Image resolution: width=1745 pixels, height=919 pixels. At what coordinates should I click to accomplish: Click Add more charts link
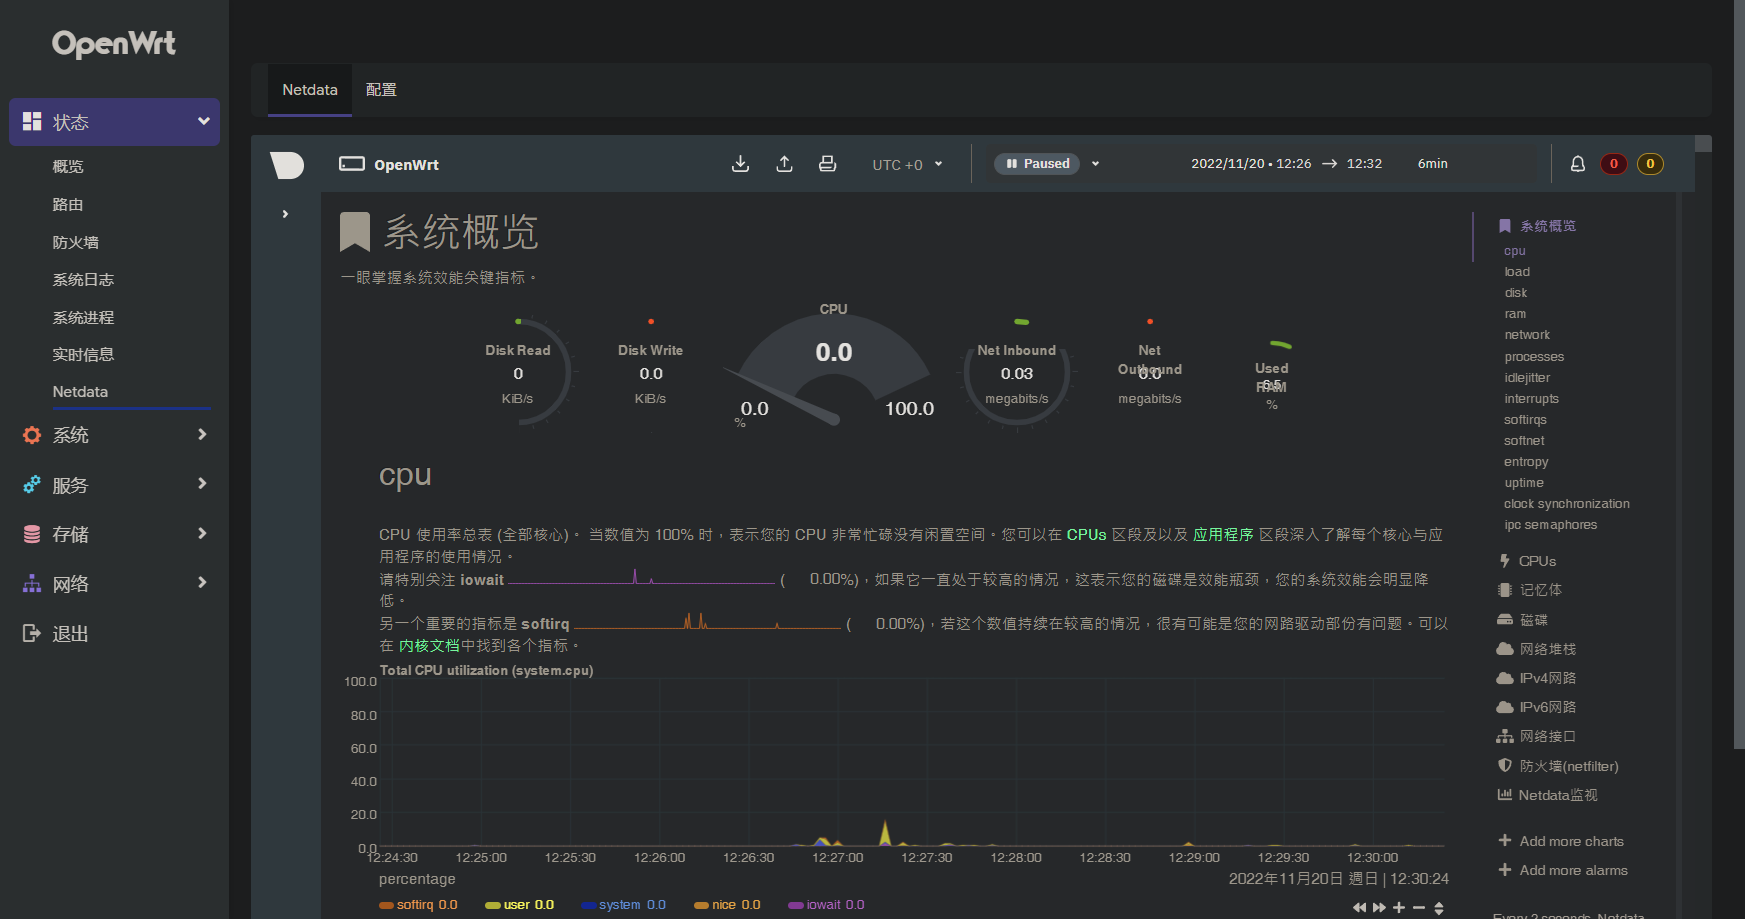point(1561,841)
